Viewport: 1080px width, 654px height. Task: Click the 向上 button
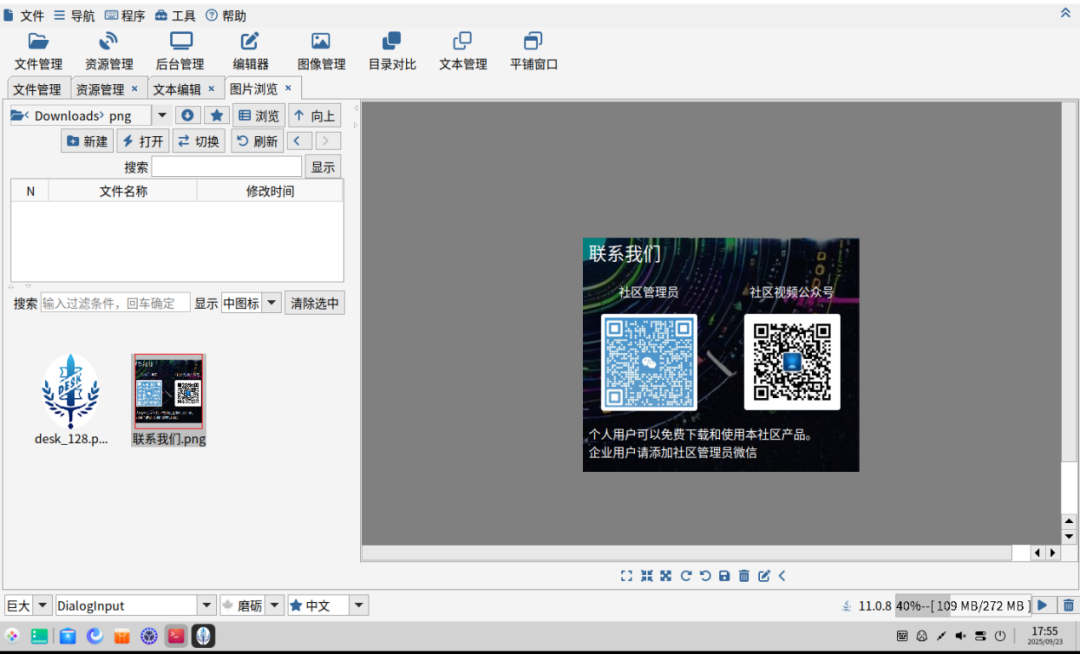(x=314, y=116)
